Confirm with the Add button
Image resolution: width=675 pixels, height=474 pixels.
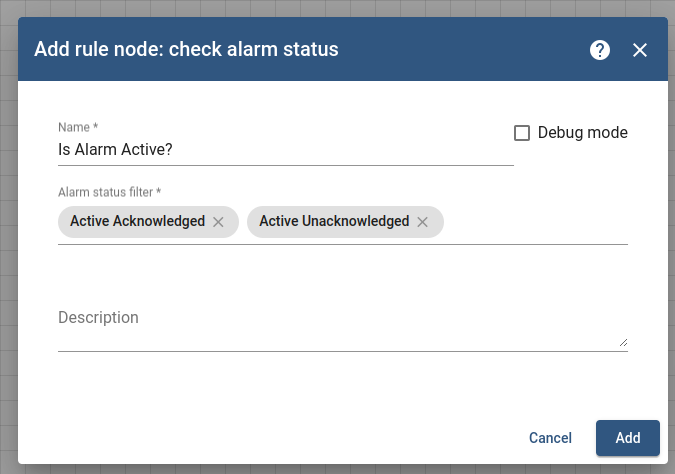628,438
